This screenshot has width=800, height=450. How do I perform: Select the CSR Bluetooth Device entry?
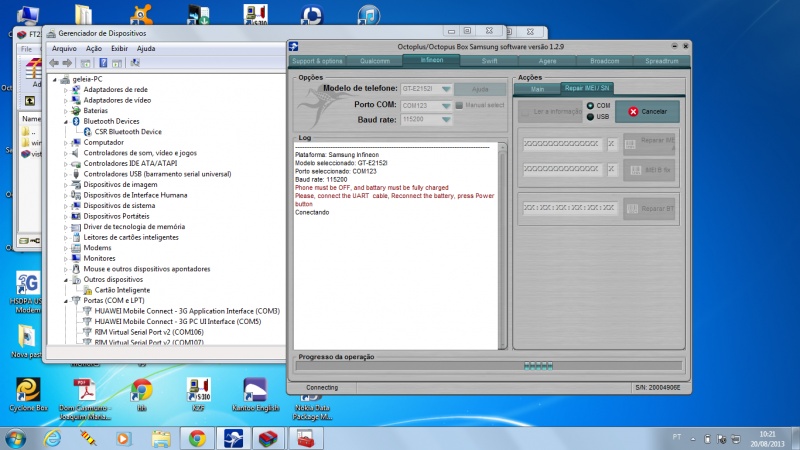coord(128,132)
